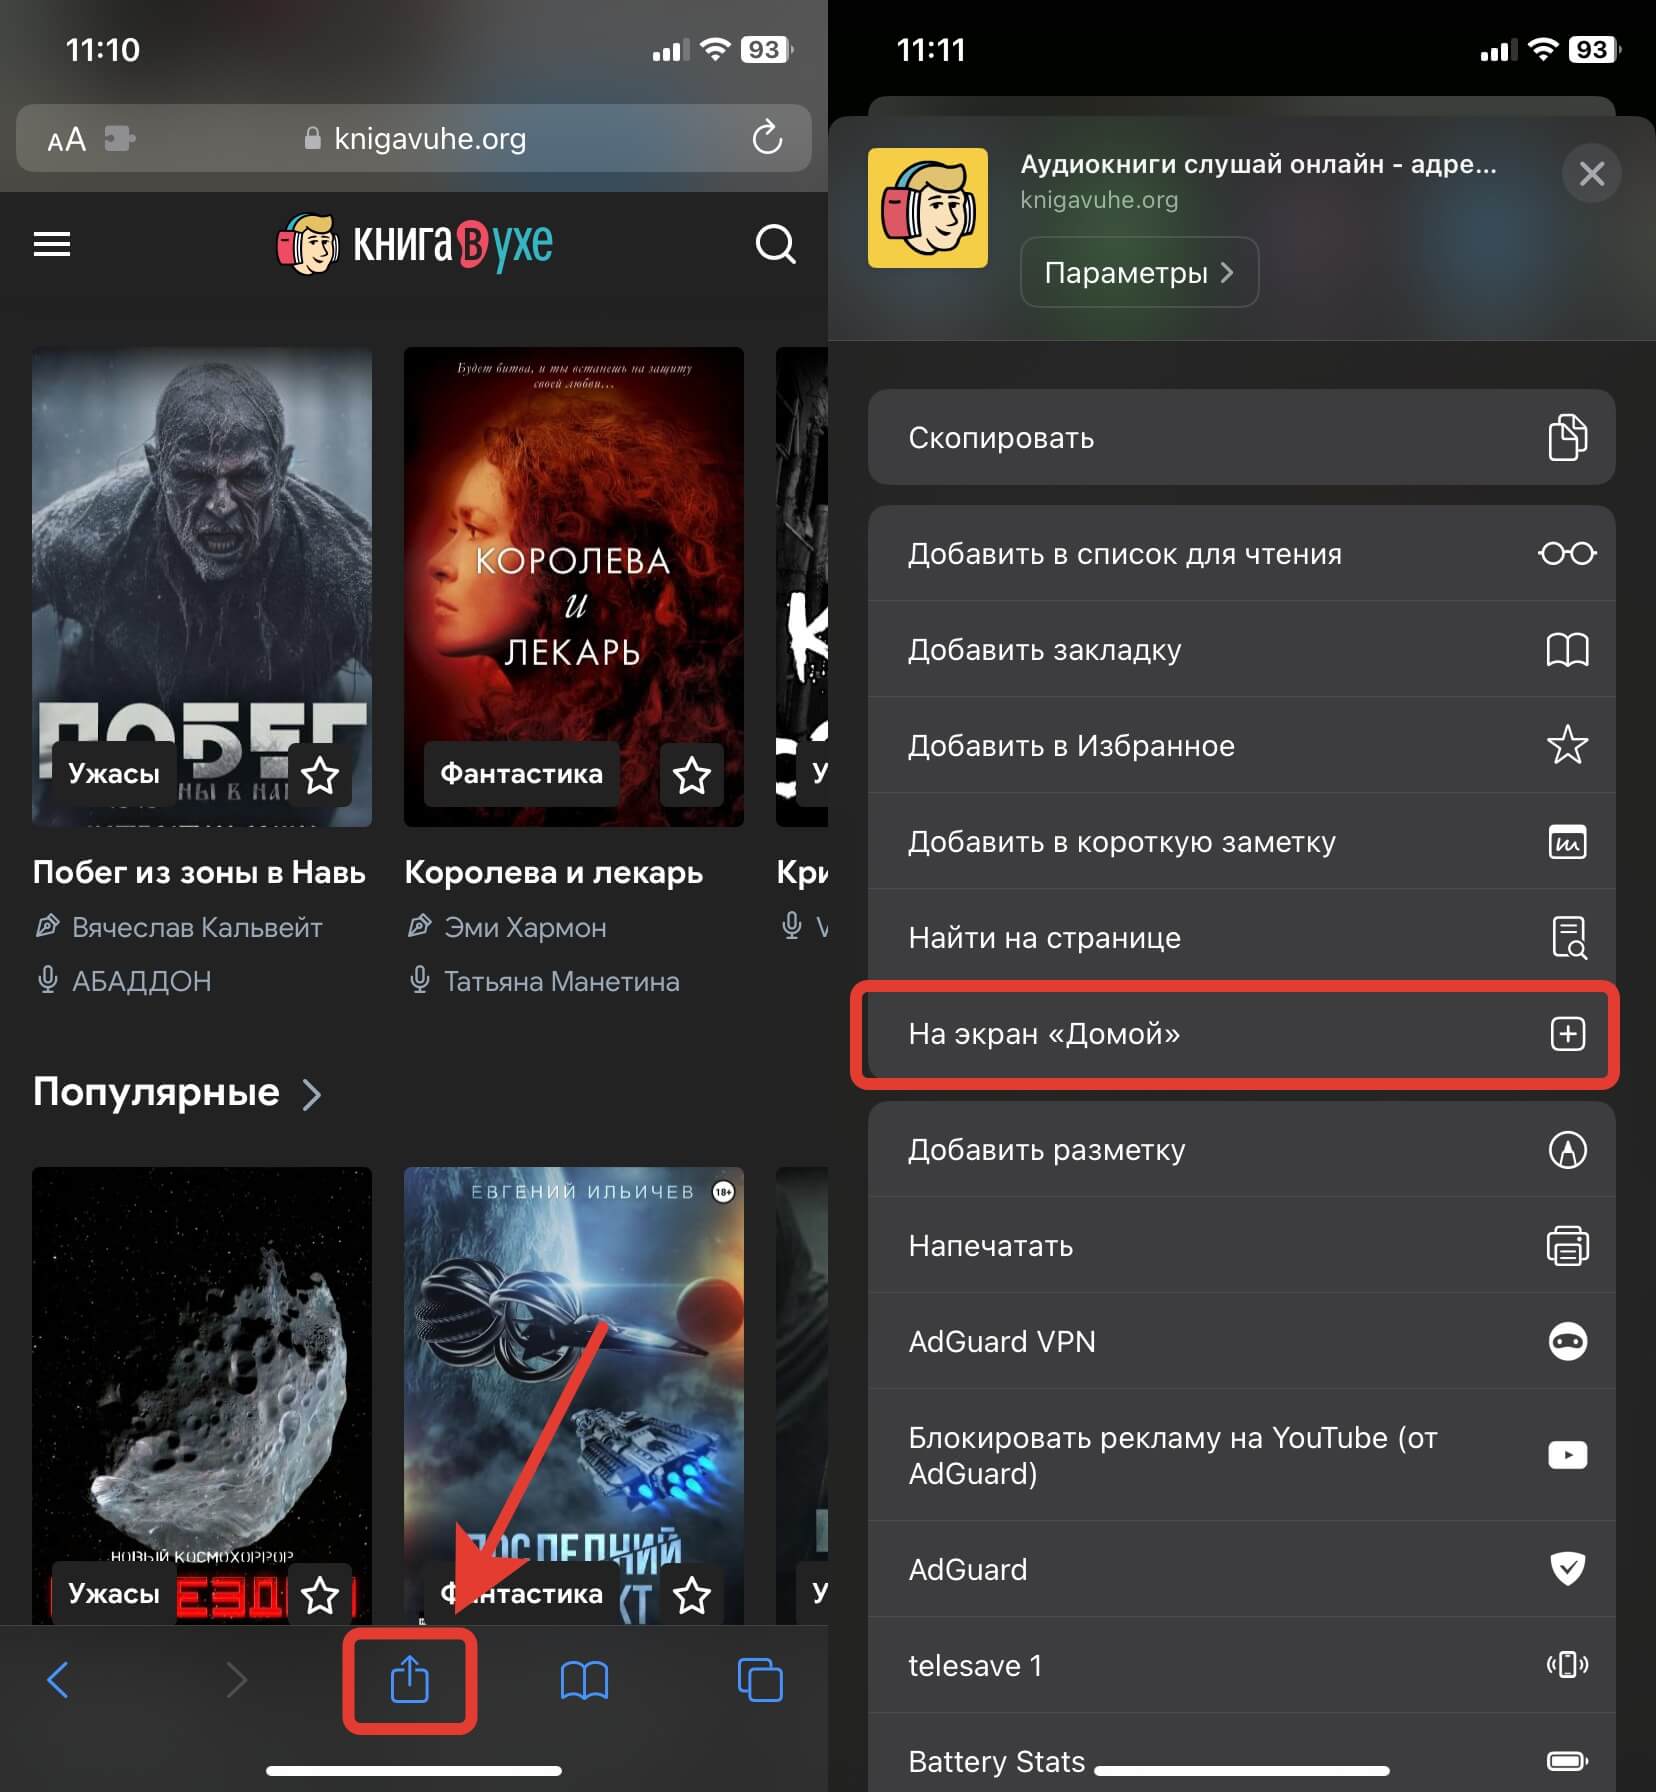Tap the Share icon in Safari toolbar
Viewport: 1656px width, 1792px height.
(x=409, y=1680)
